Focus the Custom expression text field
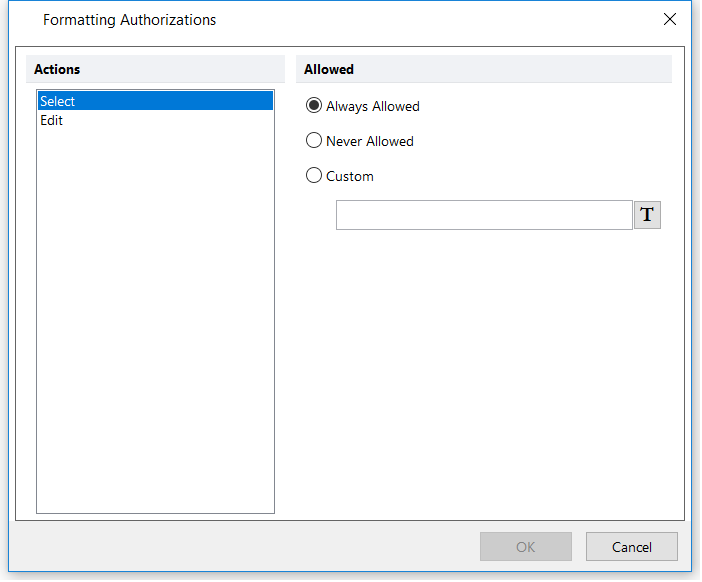 pyautogui.click(x=484, y=215)
